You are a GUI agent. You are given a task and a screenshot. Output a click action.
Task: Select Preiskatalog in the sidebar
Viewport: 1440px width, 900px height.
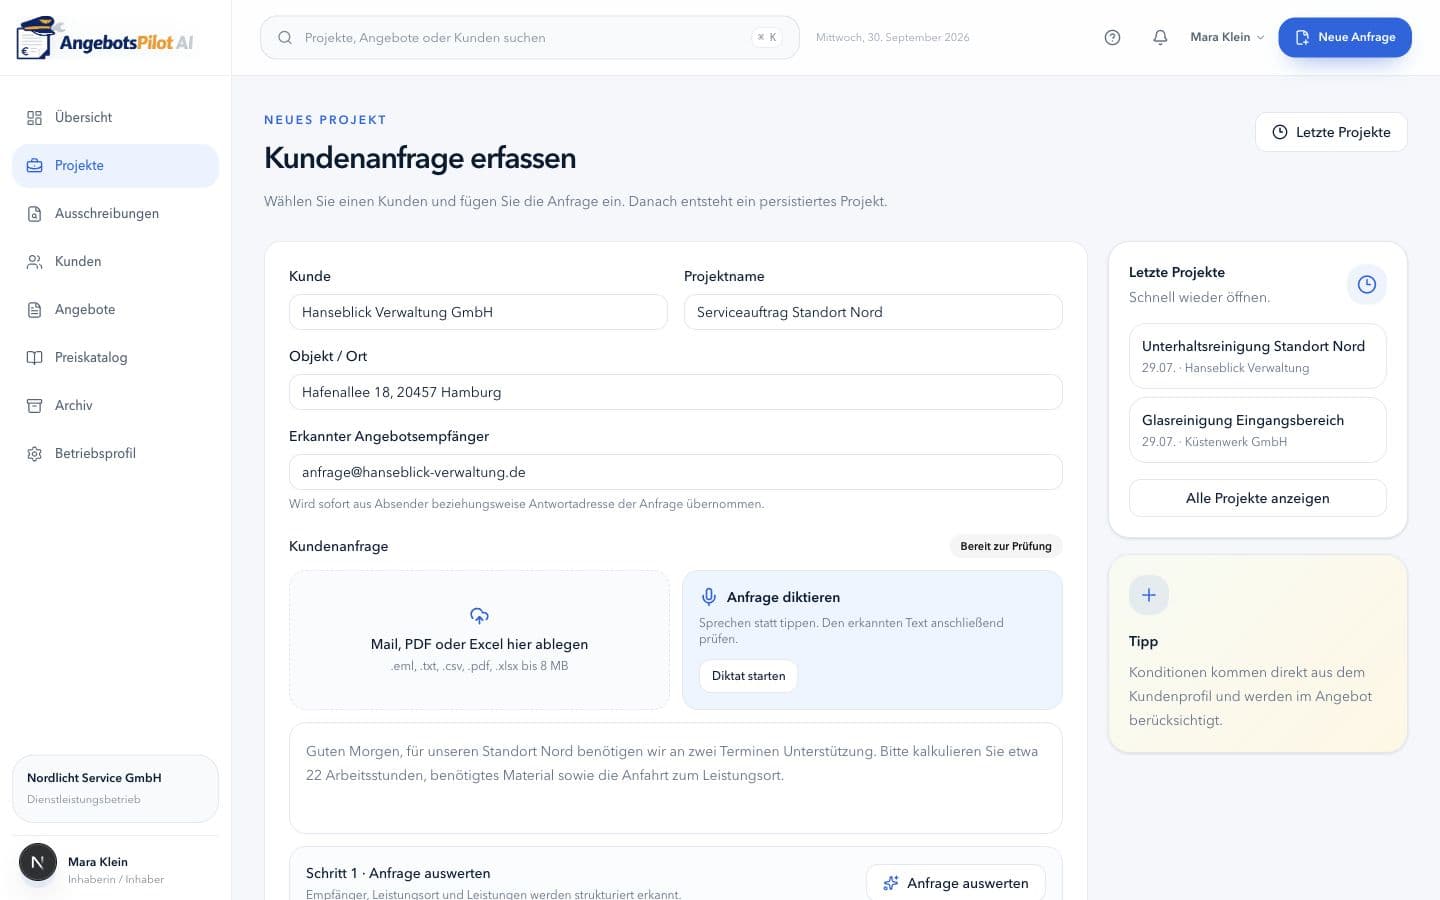point(115,358)
